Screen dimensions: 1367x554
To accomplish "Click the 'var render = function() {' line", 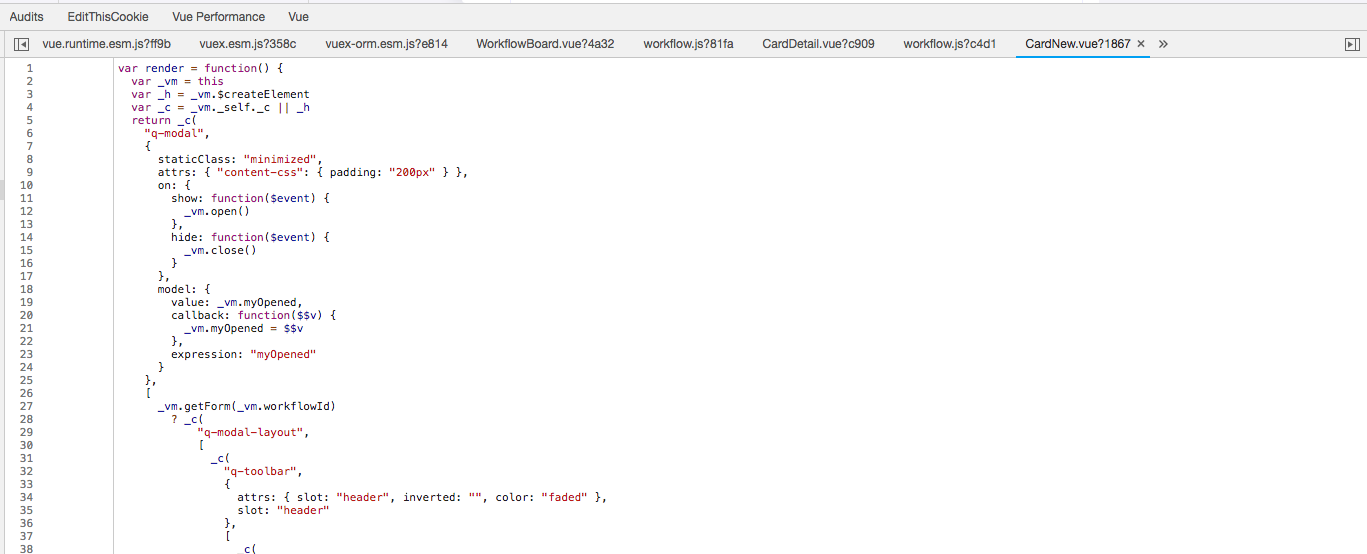I will 201,68.
